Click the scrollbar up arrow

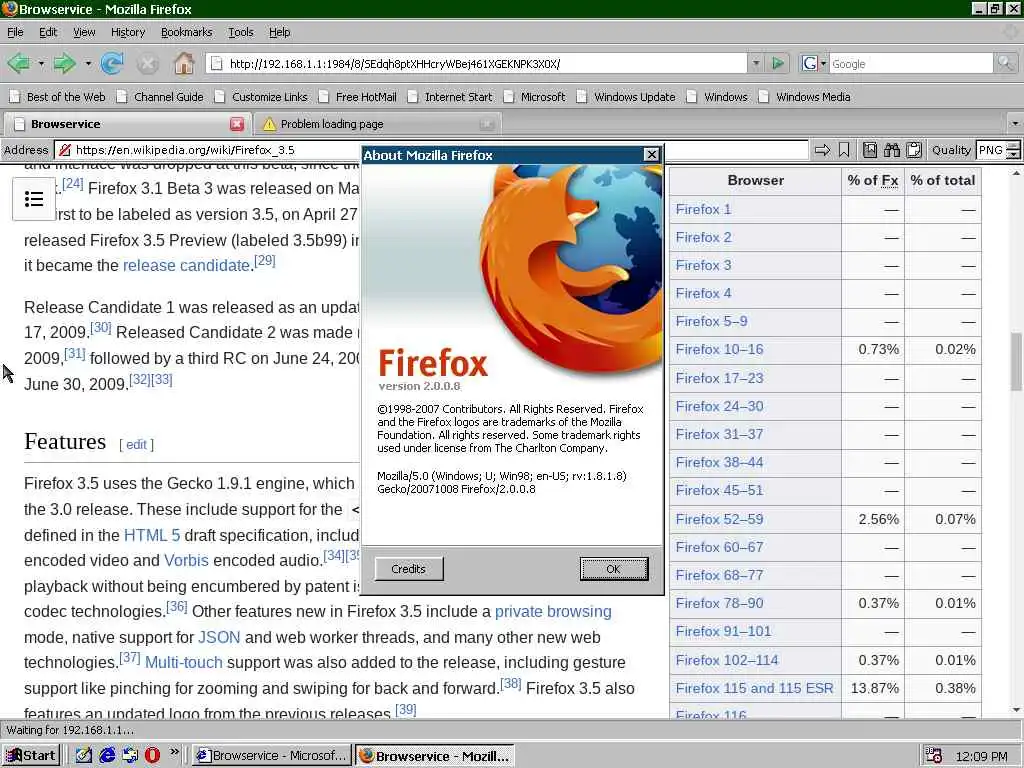click(1016, 173)
